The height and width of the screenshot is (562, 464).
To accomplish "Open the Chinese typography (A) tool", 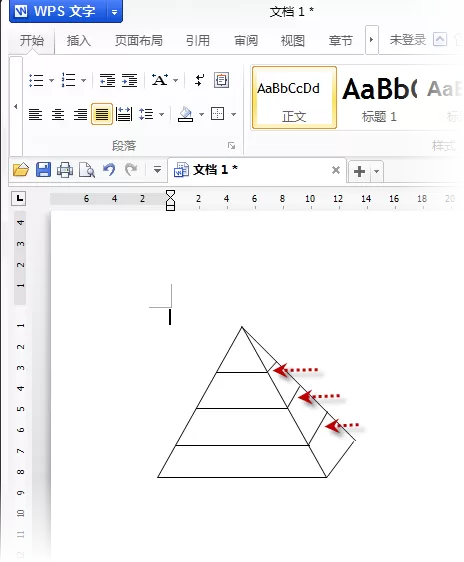I will click(x=159, y=80).
